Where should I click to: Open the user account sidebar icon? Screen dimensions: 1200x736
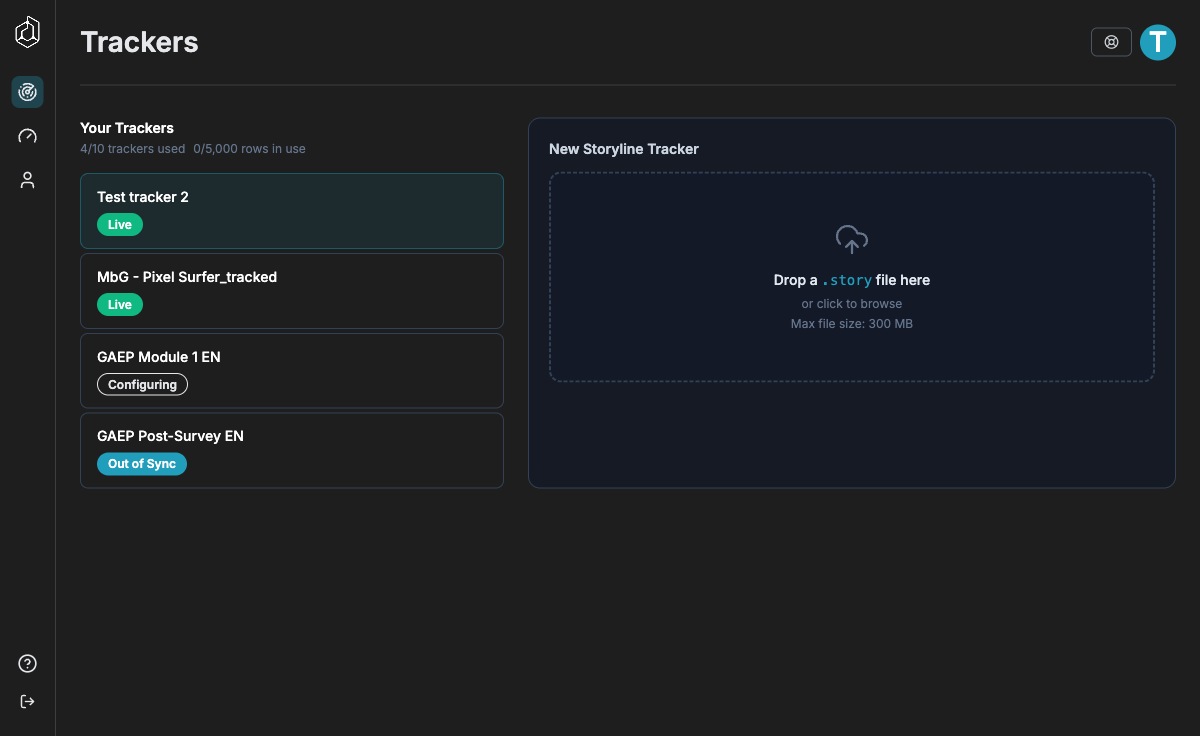point(28,180)
